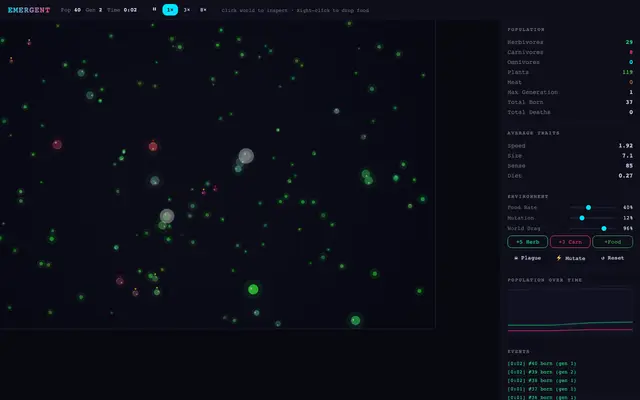Click the average Diet value 0.27

[625, 176]
